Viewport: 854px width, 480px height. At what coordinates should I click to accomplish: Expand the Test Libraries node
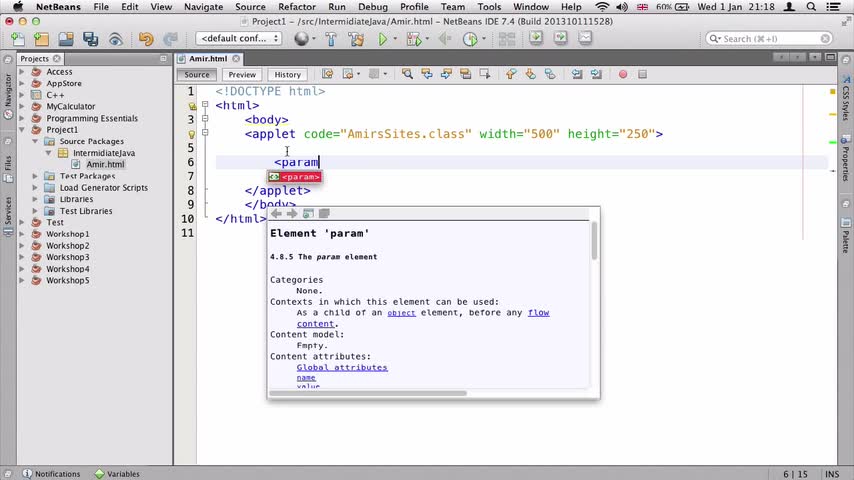click(x=35, y=211)
